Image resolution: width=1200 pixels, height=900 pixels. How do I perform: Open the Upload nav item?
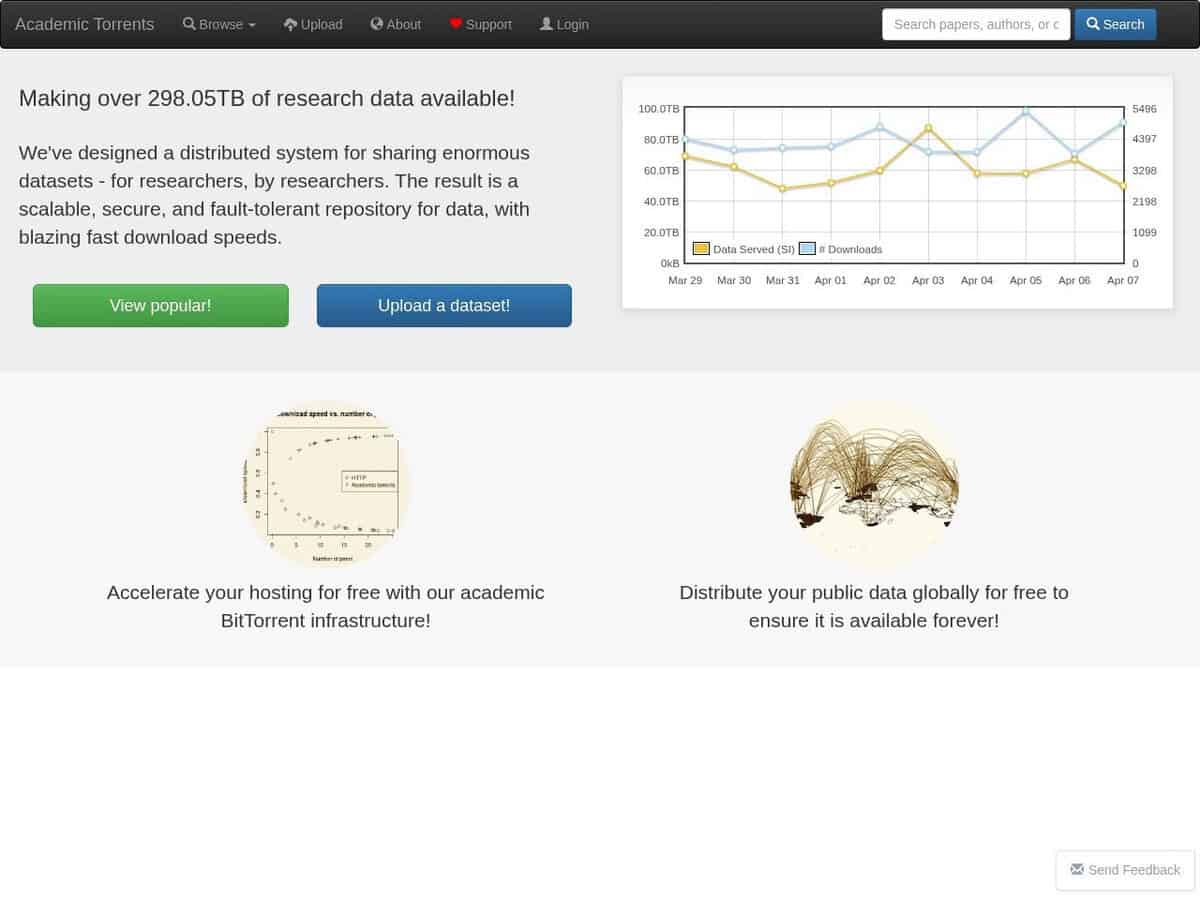point(313,24)
